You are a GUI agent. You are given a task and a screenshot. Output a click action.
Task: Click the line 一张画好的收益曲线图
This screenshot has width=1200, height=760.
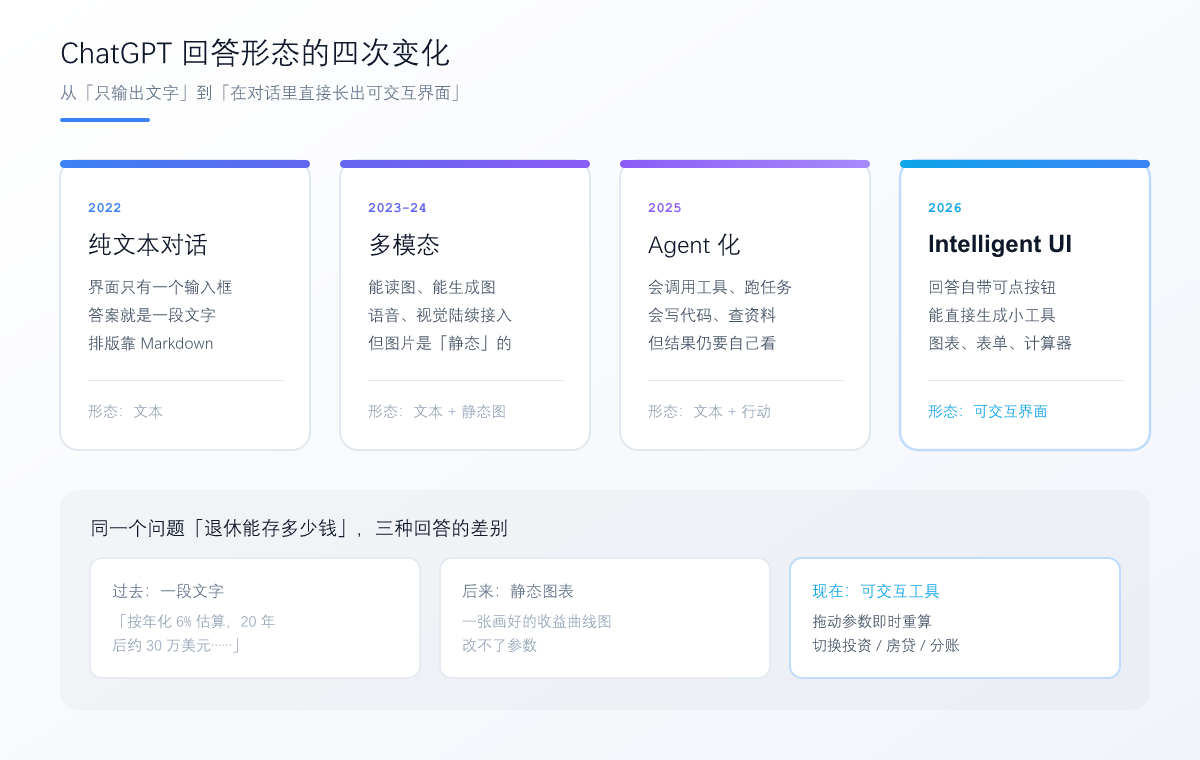(537, 621)
